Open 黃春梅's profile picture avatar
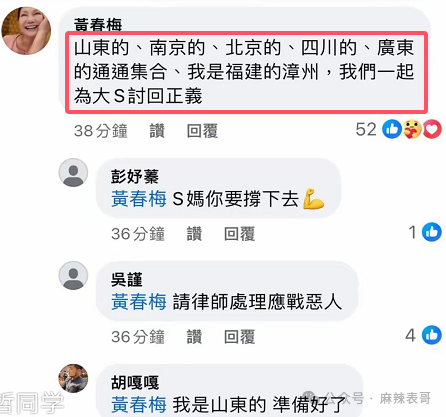 26,31
